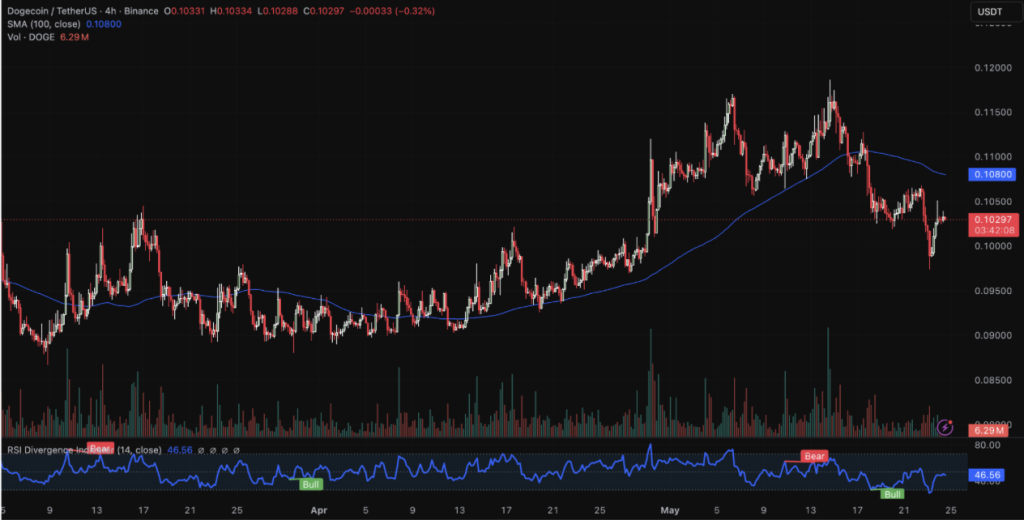Click the 0.11000 price axis value
The width and height of the screenshot is (1024, 520).
pos(993,157)
